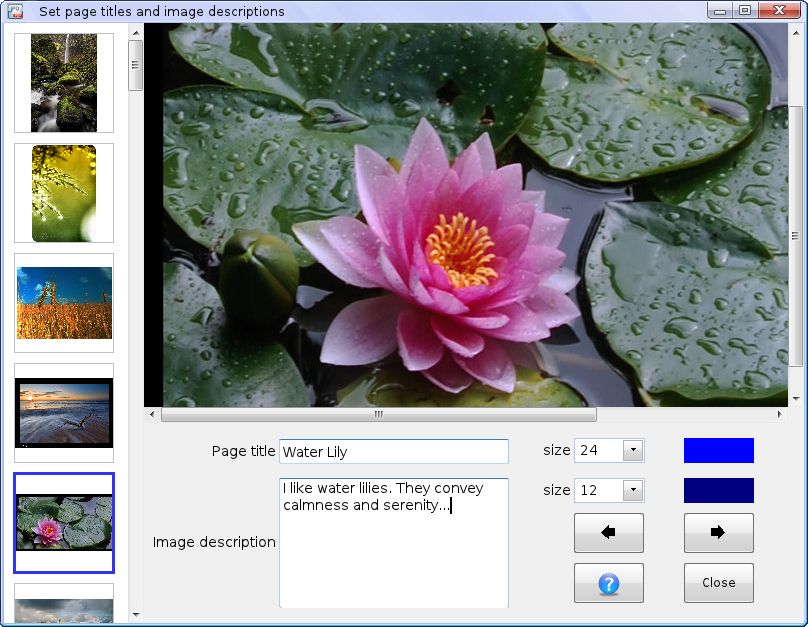
Task: Open the page title size 24 dropdown
Action: 633,450
